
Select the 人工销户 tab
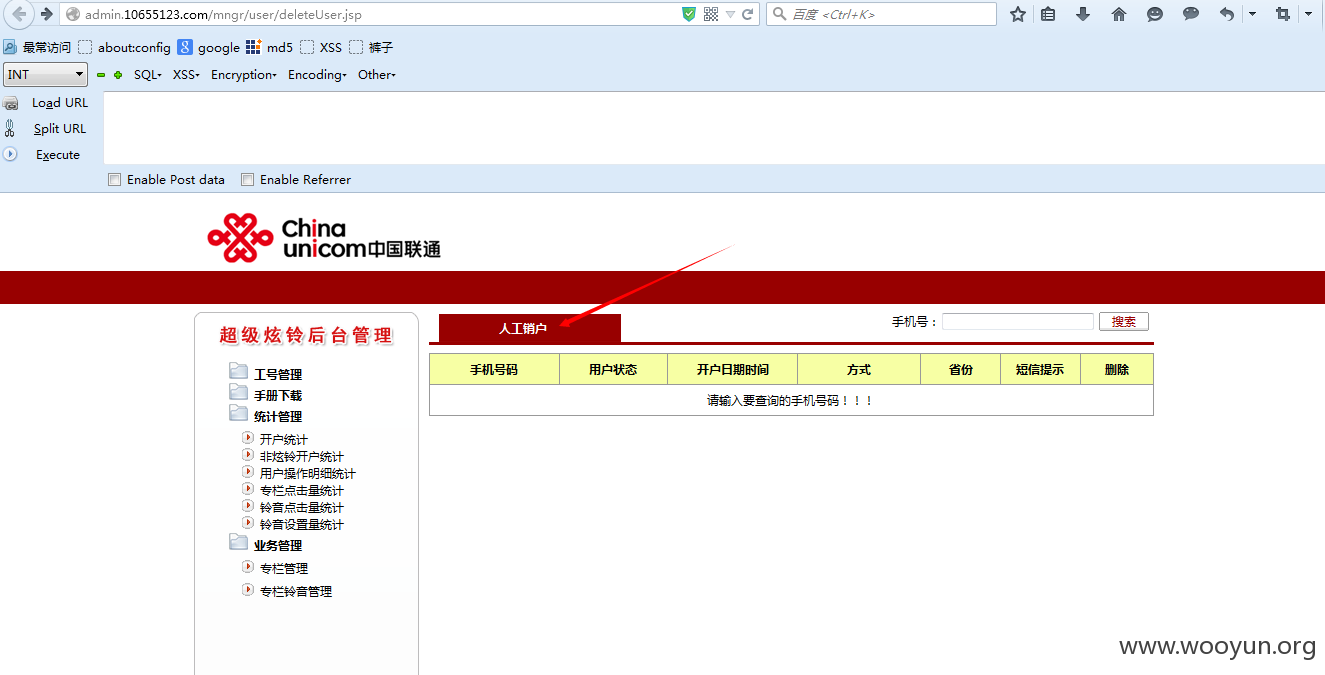click(530, 328)
